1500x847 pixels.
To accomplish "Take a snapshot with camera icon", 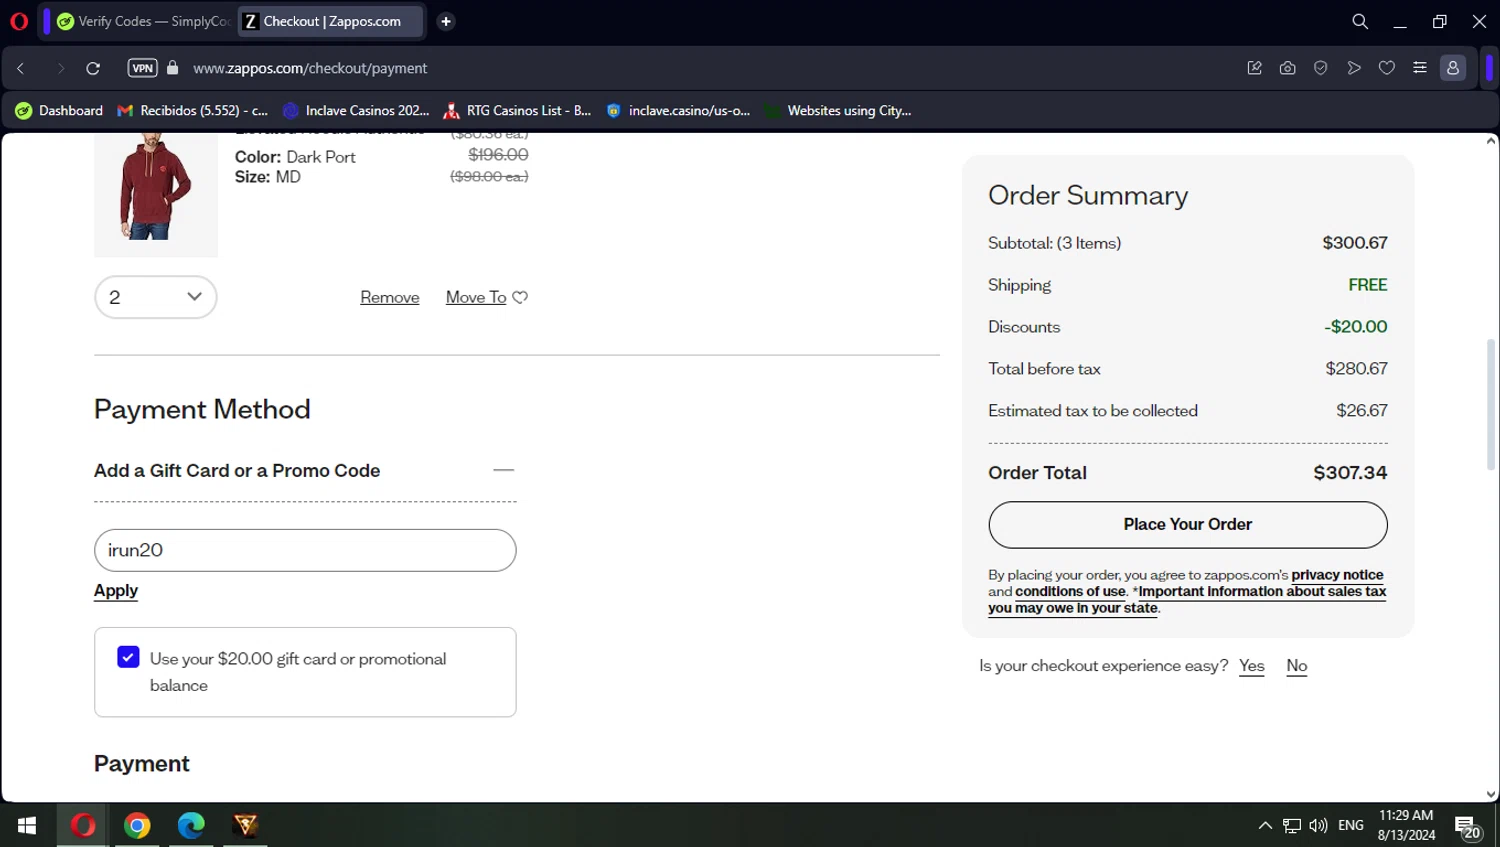I will pos(1287,68).
